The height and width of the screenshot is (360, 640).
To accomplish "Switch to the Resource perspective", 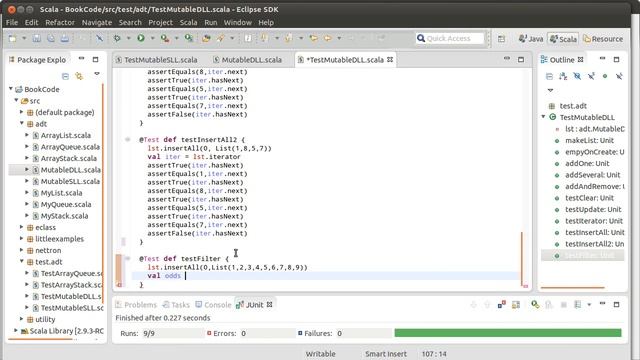I will [x=603, y=39].
